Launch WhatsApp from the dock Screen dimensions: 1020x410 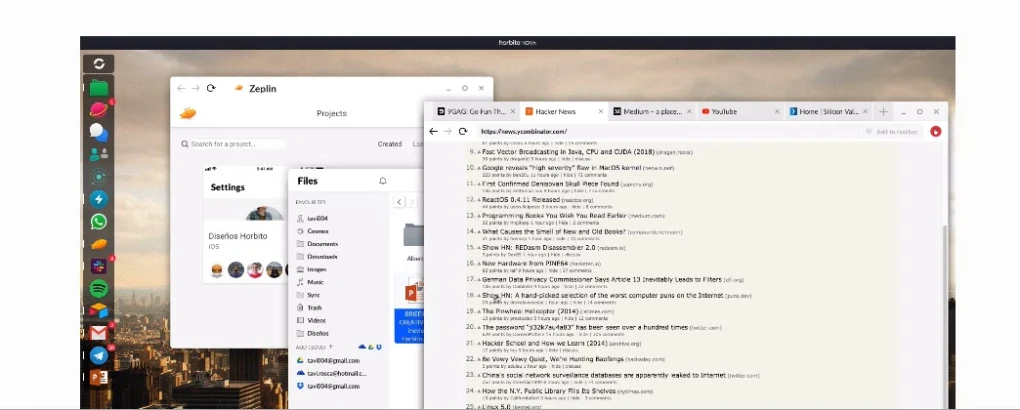click(x=99, y=221)
